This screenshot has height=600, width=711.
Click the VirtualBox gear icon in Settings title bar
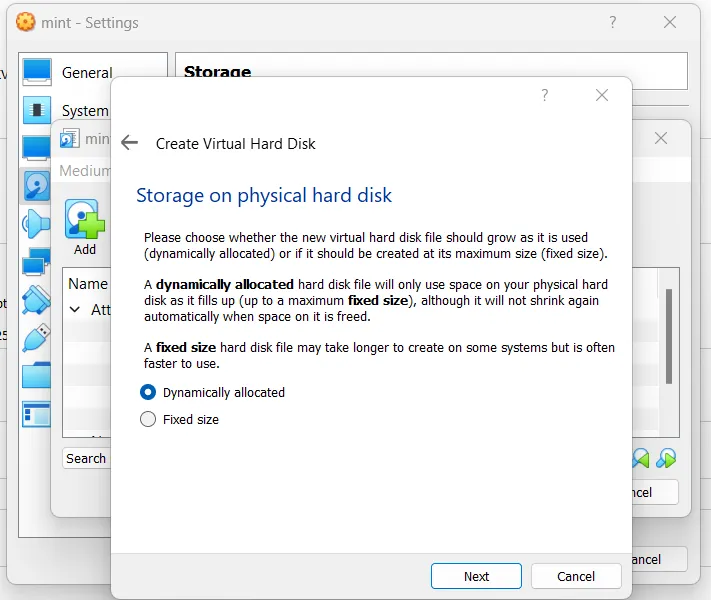[25, 22]
